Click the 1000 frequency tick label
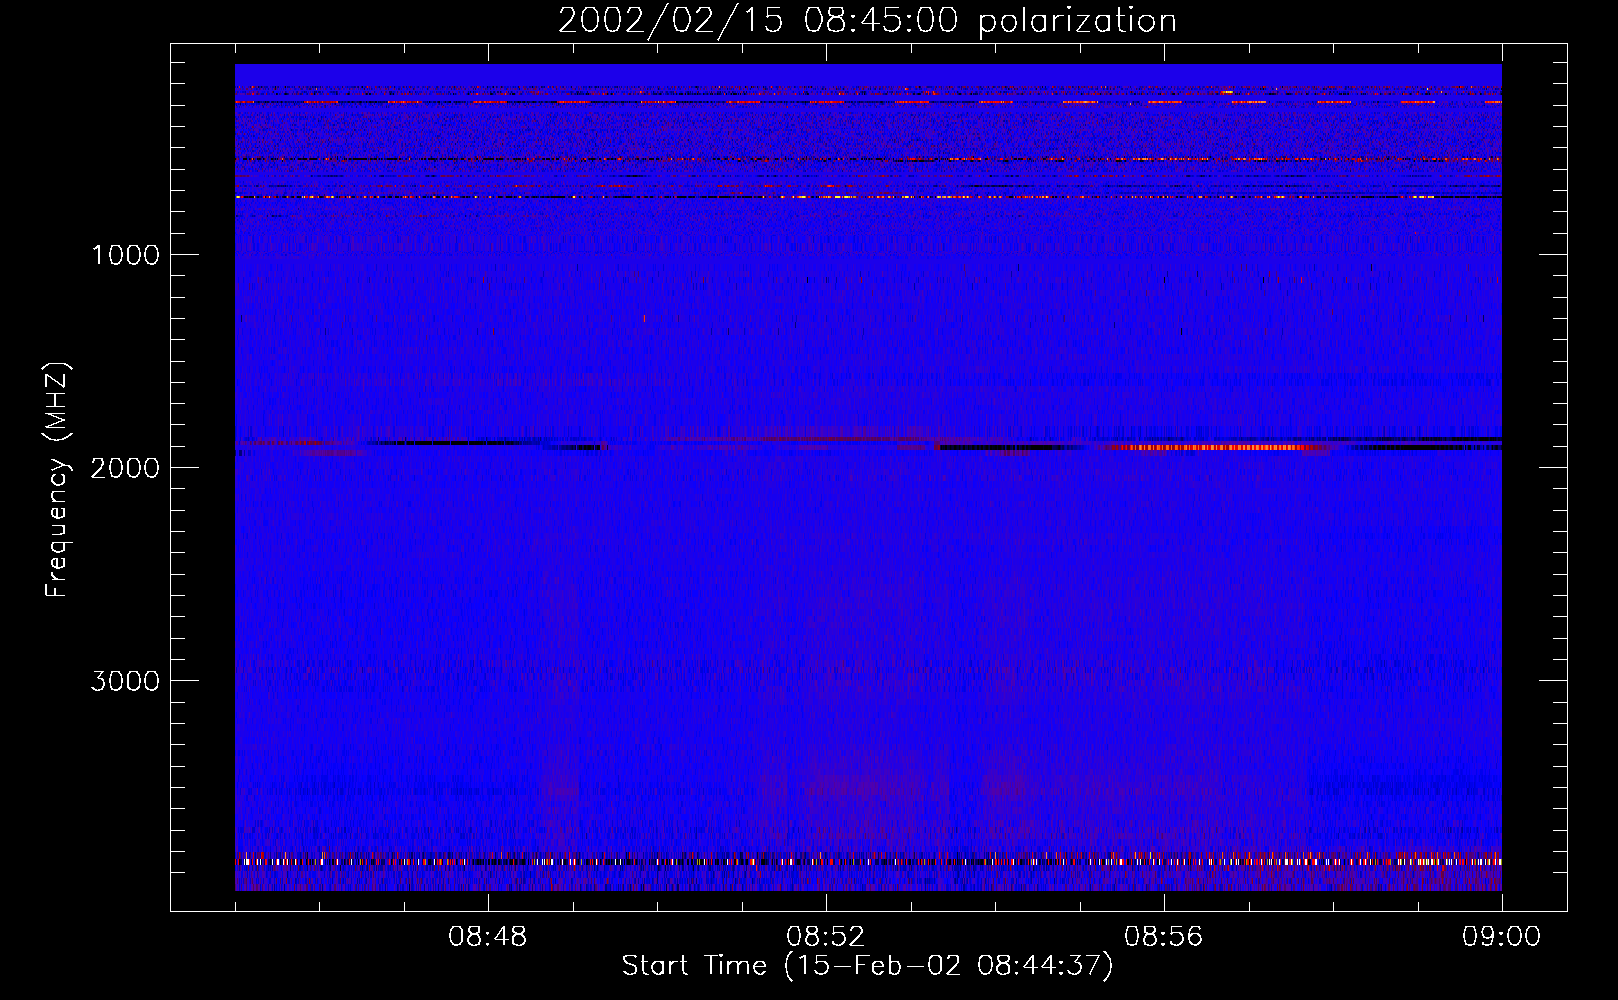The image size is (1618, 1000). [x=125, y=255]
